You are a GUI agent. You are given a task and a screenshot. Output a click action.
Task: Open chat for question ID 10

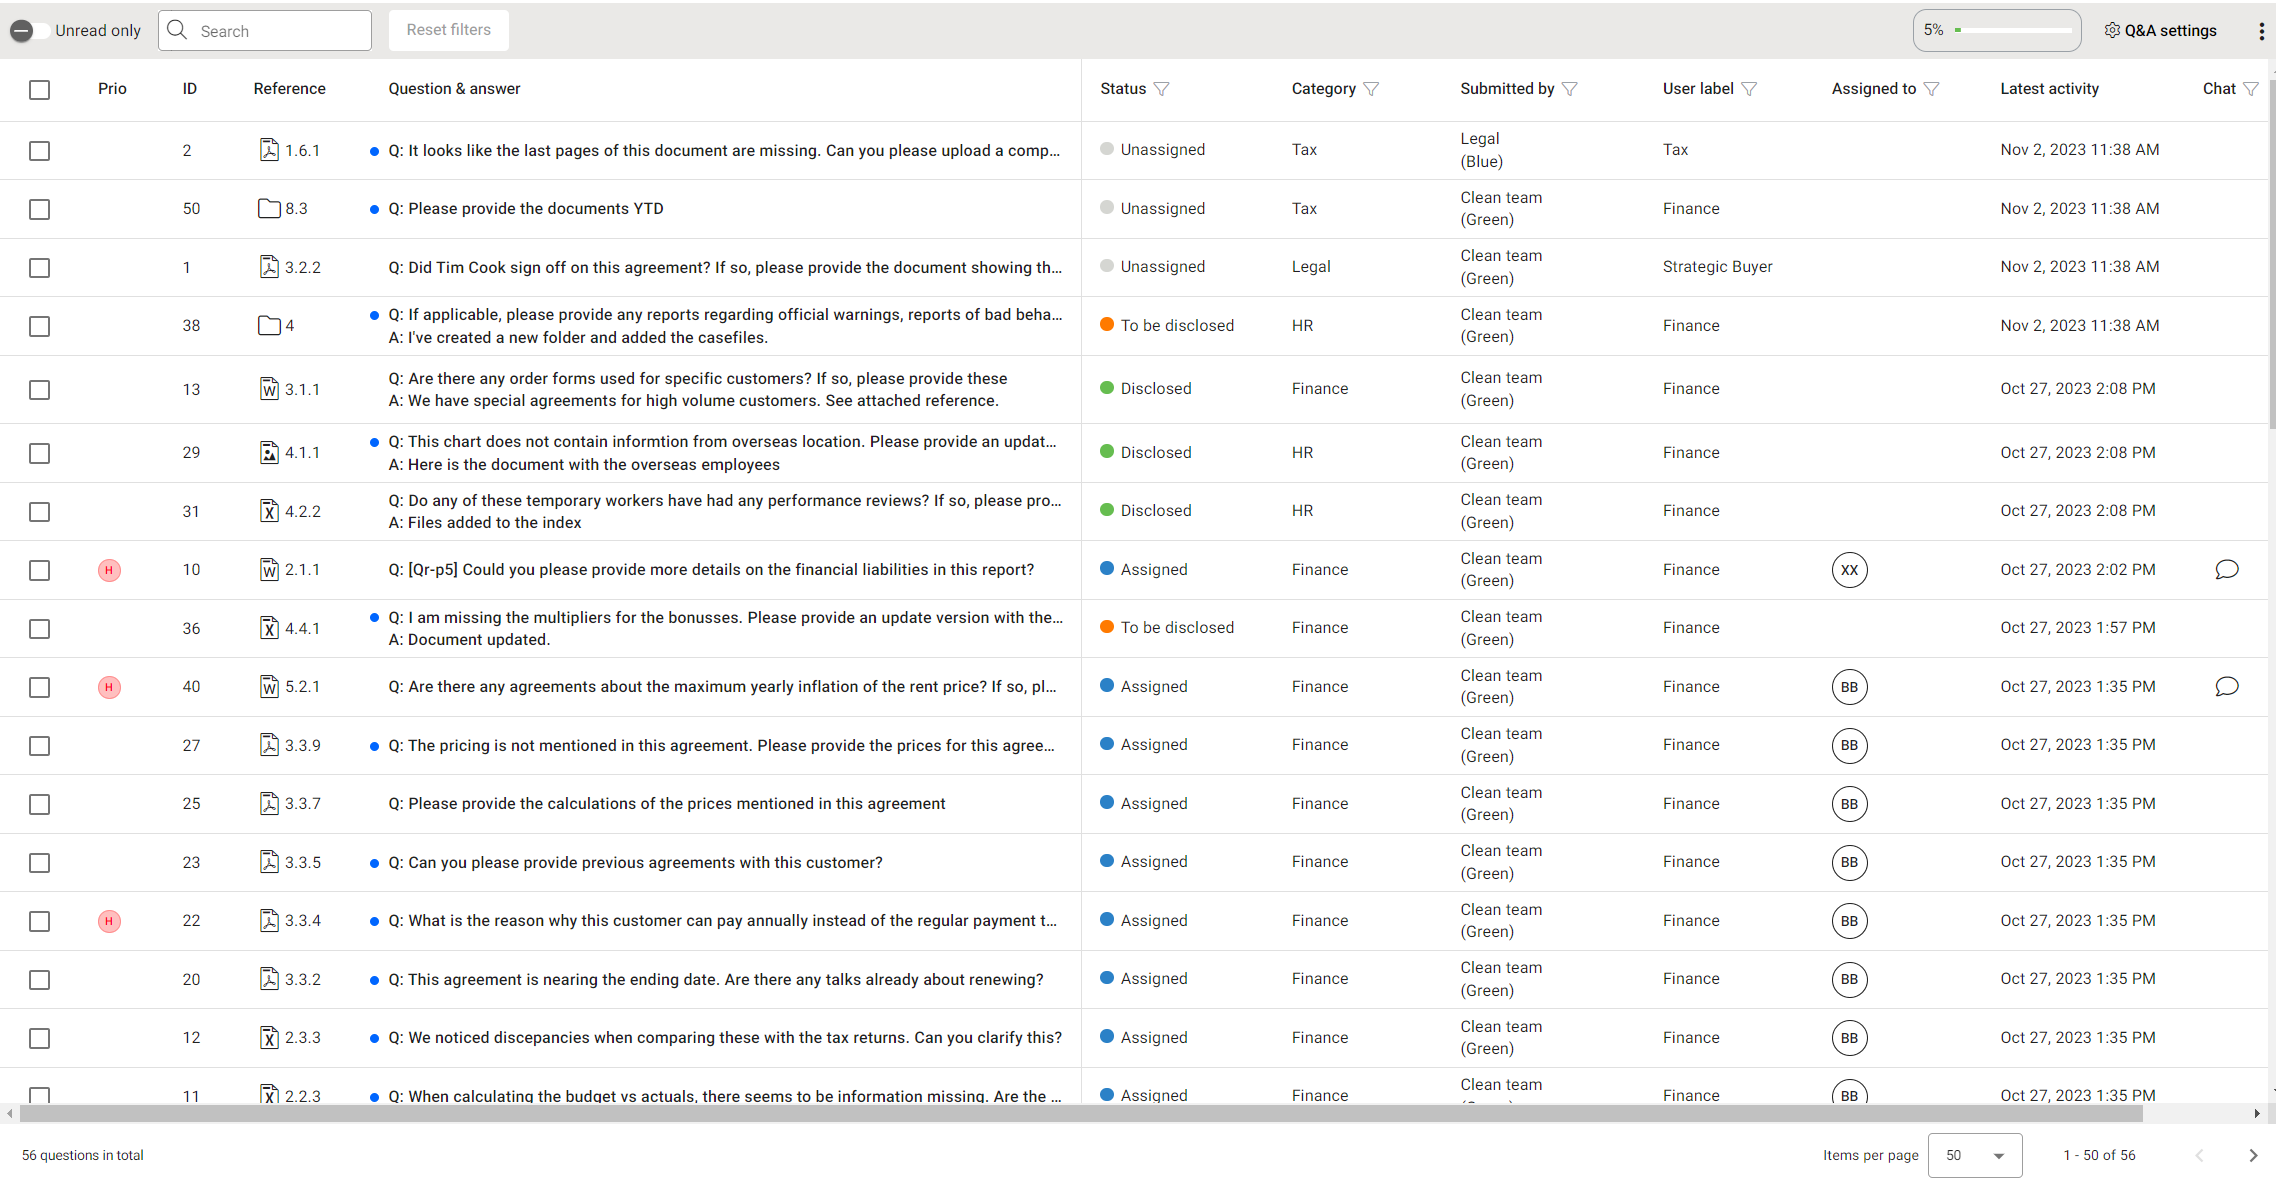(2226, 570)
